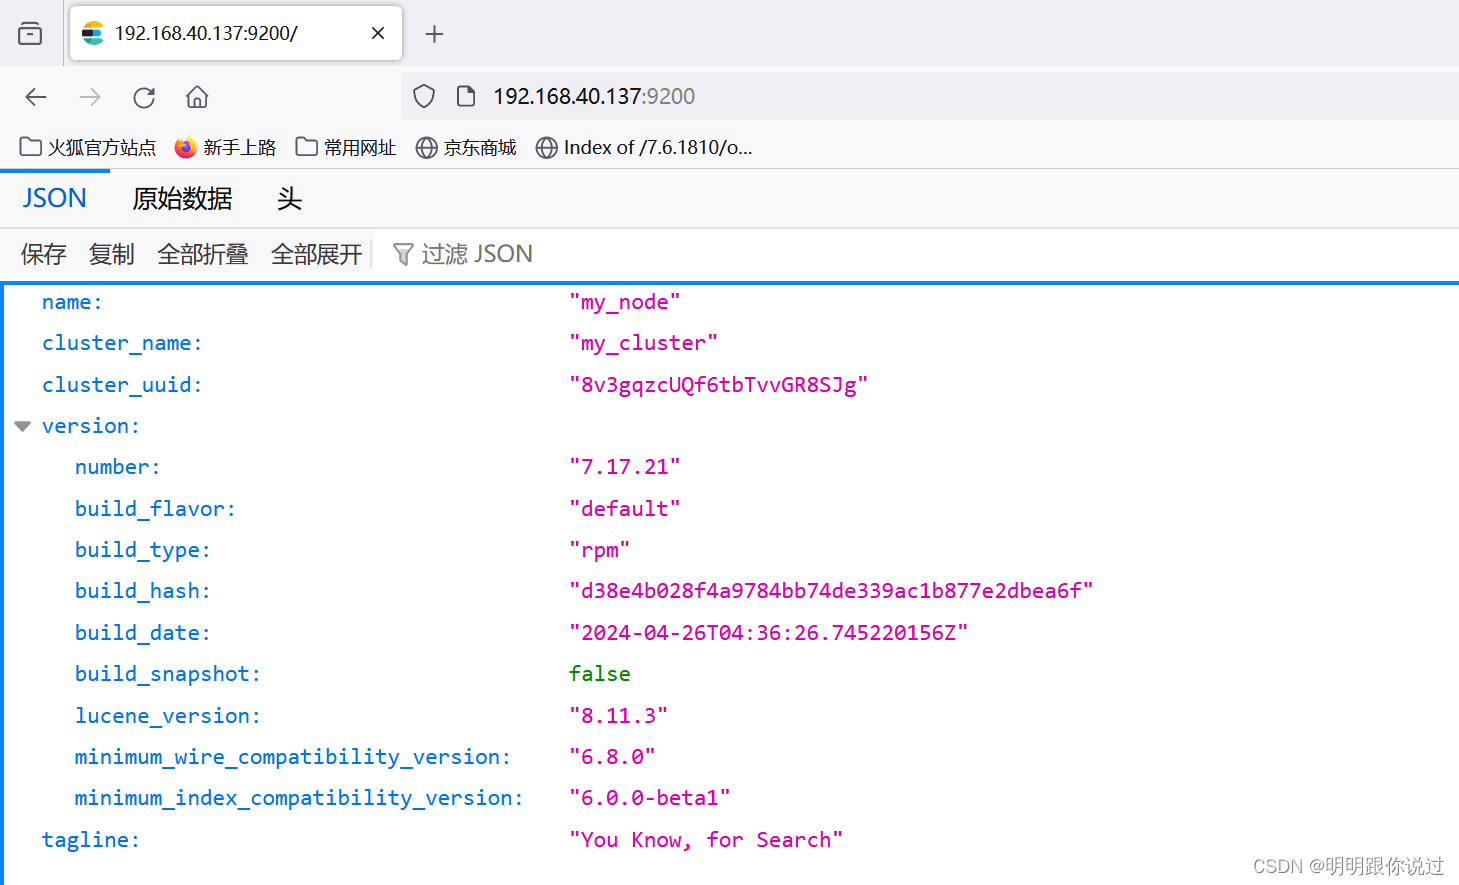Click the shield tracking protection icon
The image size is (1459, 885).
[423, 95]
